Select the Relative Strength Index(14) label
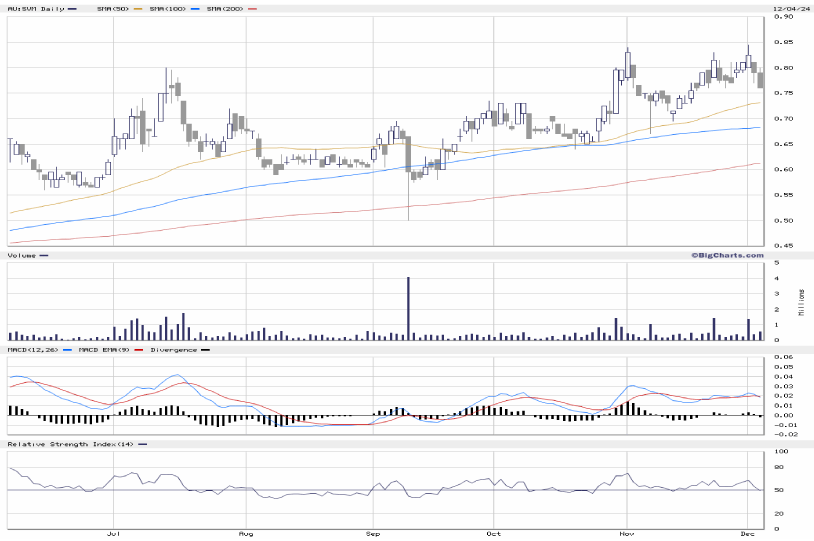The width and height of the screenshot is (814, 541). pos(70,443)
